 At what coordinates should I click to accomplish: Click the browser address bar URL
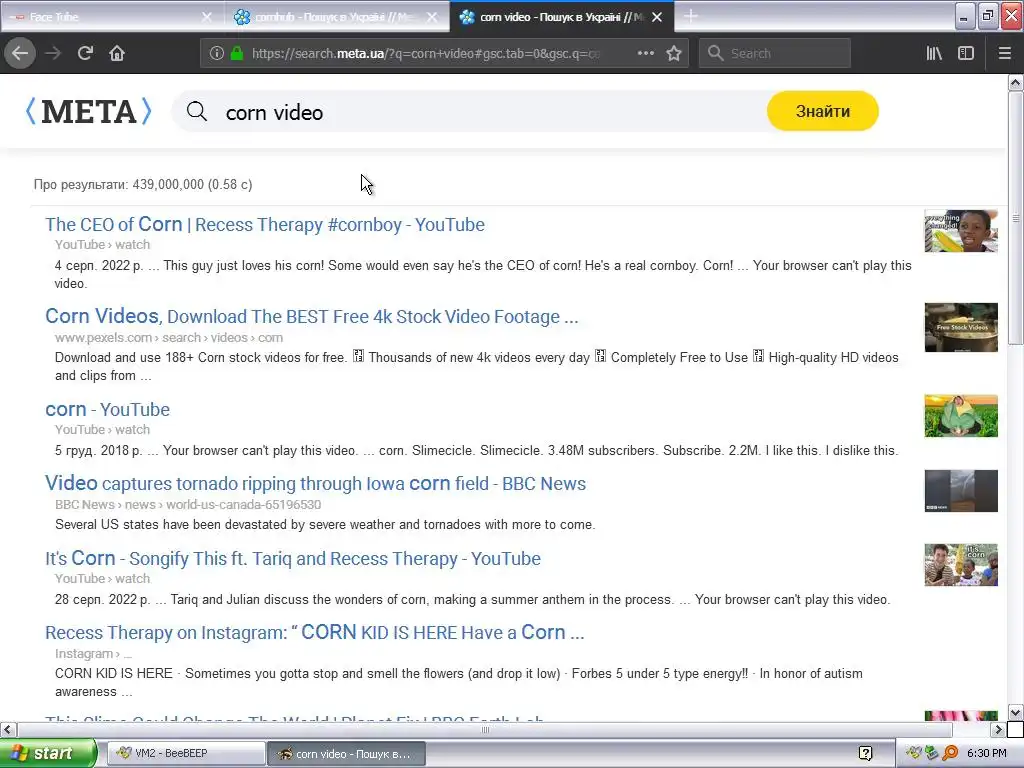click(x=426, y=54)
